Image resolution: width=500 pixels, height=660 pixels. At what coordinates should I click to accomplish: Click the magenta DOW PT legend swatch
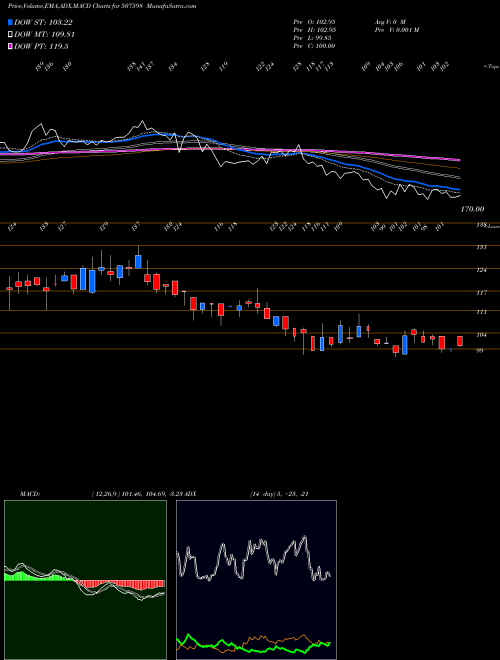coord(10,46)
